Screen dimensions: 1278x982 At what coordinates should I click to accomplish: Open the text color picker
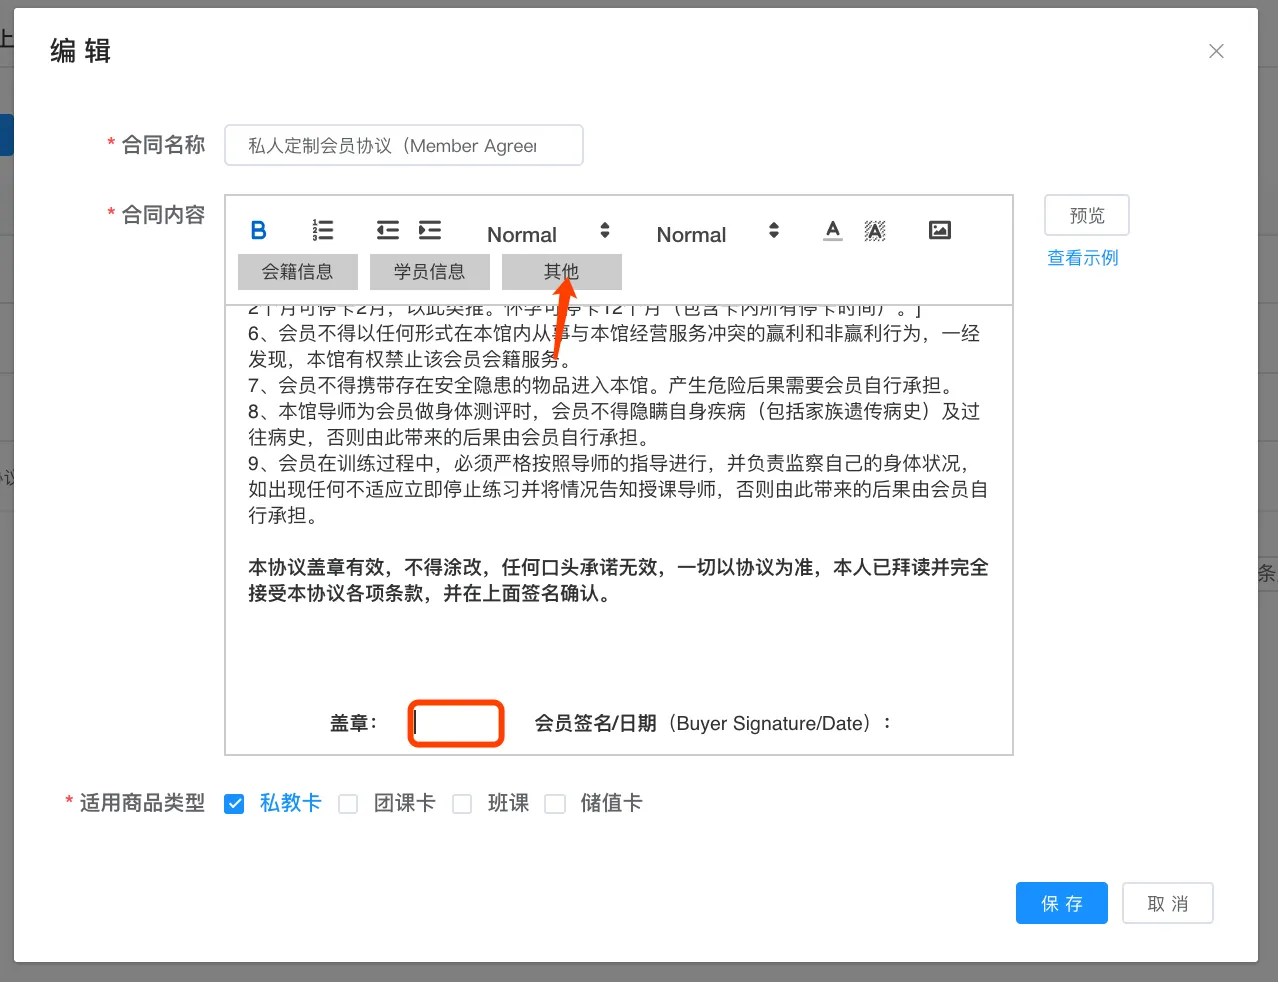click(832, 231)
